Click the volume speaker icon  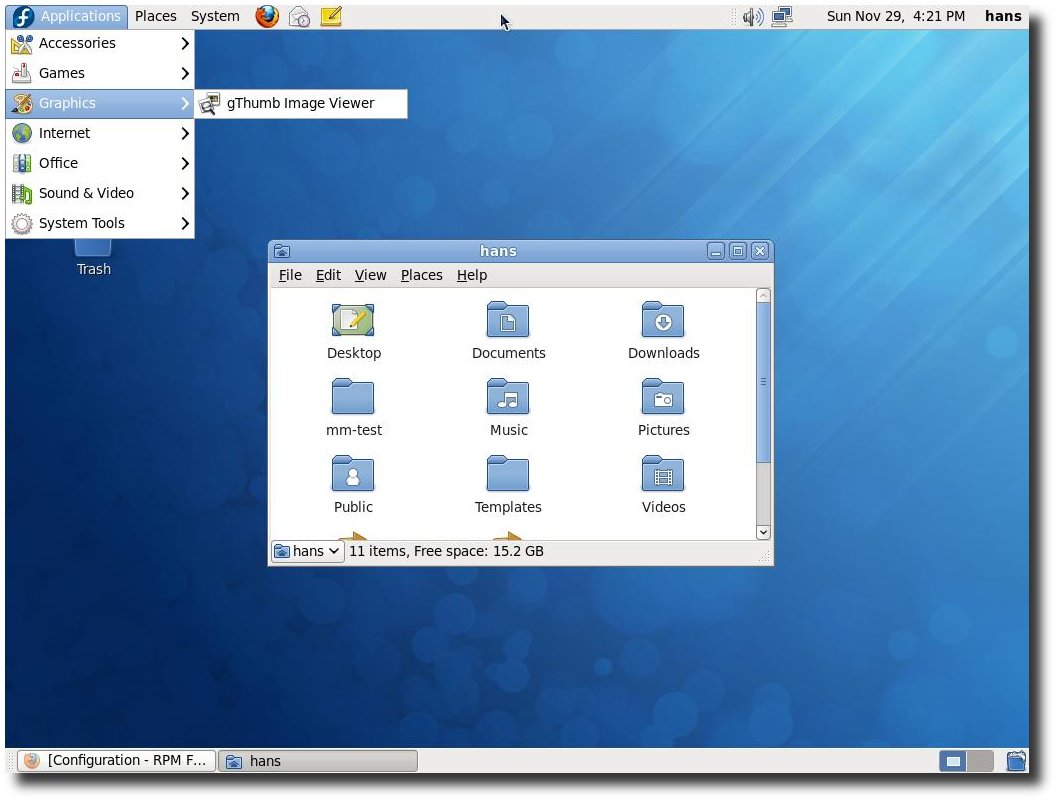click(752, 16)
